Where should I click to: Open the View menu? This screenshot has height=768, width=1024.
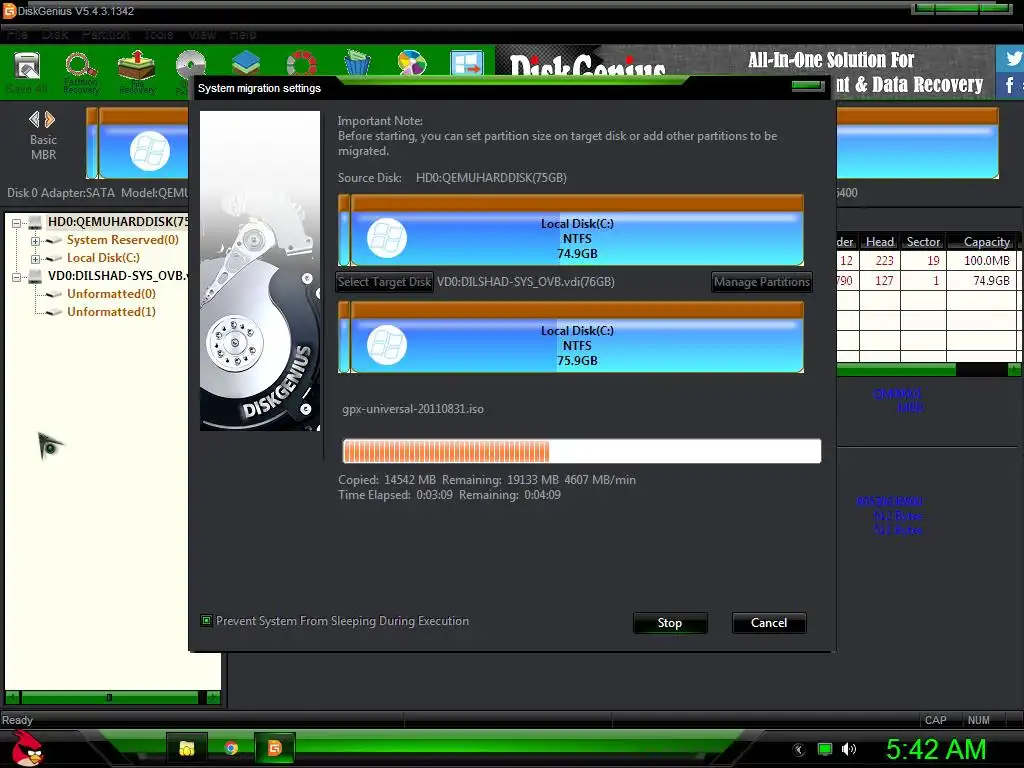(x=202, y=34)
